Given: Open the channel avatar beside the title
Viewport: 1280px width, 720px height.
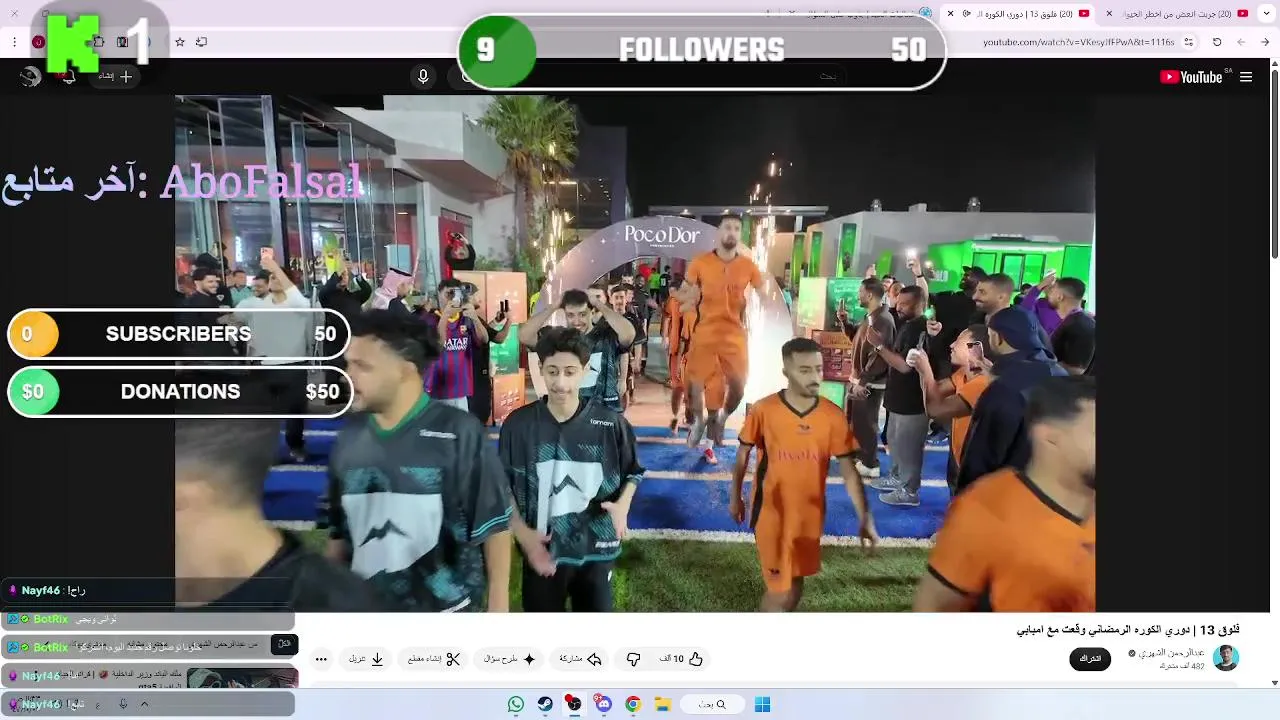Looking at the screenshot, I should pos(1226,658).
